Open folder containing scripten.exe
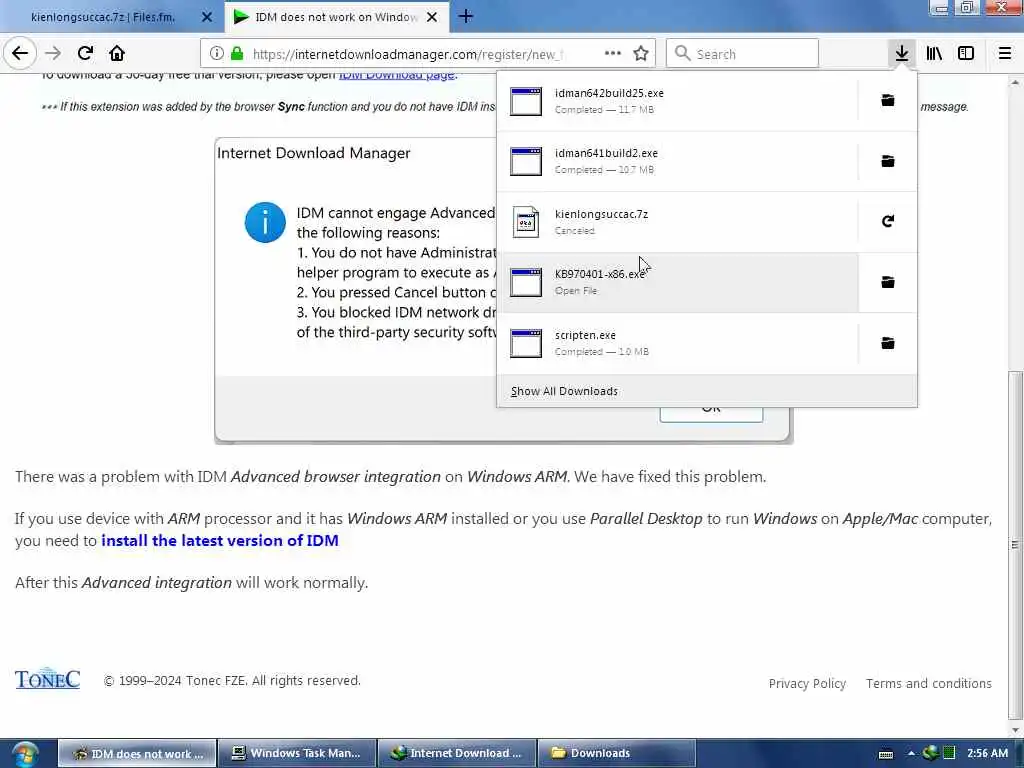Viewport: 1024px width, 768px height. point(888,343)
